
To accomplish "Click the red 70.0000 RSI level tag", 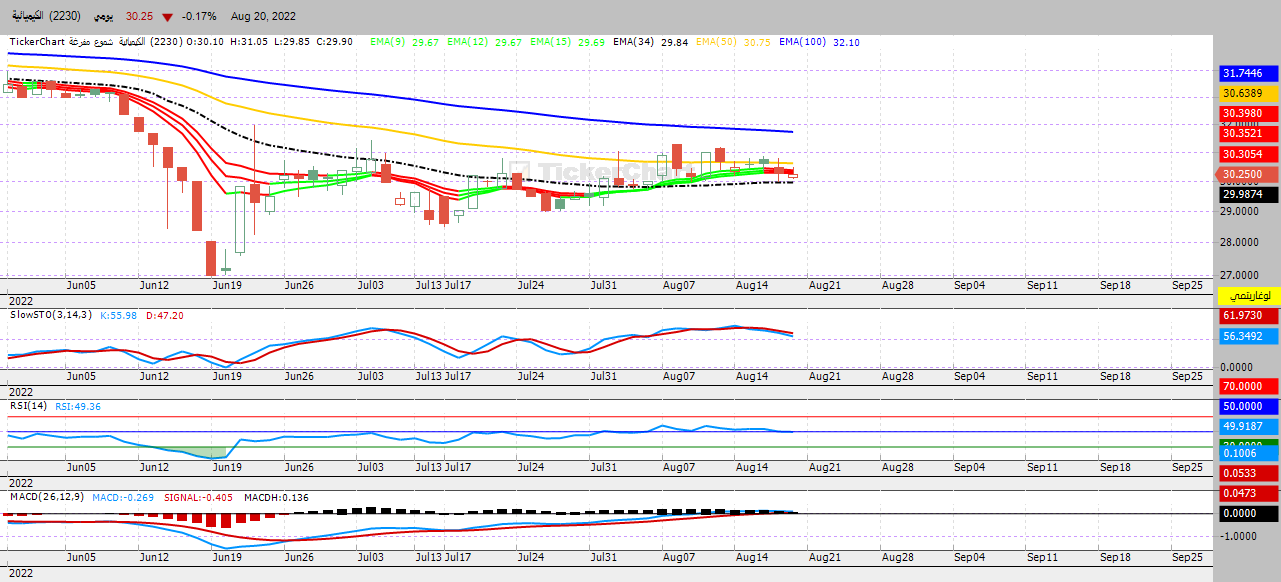I will tap(1249, 386).
